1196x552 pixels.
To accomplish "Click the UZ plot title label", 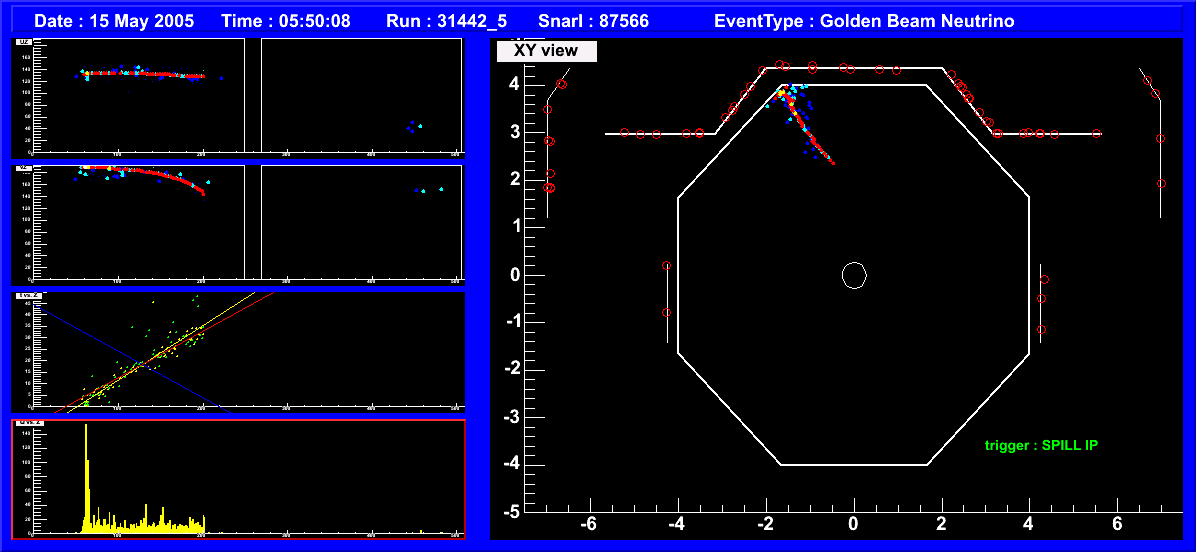I will point(23,42).
